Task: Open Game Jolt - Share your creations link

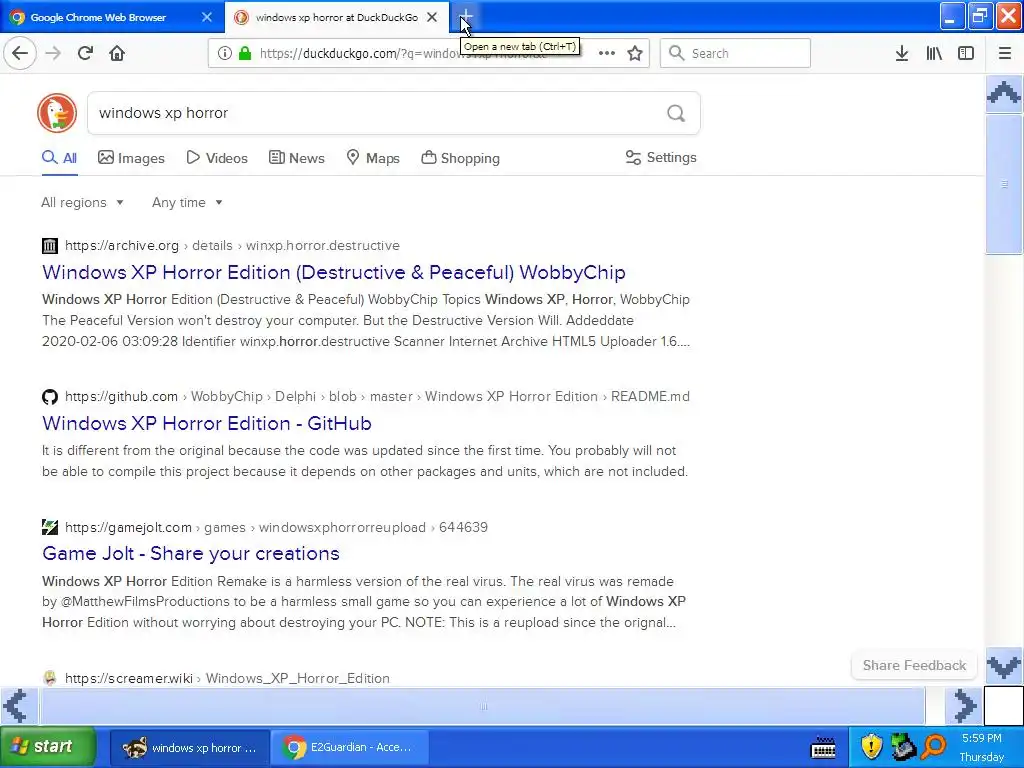Action: click(x=191, y=553)
